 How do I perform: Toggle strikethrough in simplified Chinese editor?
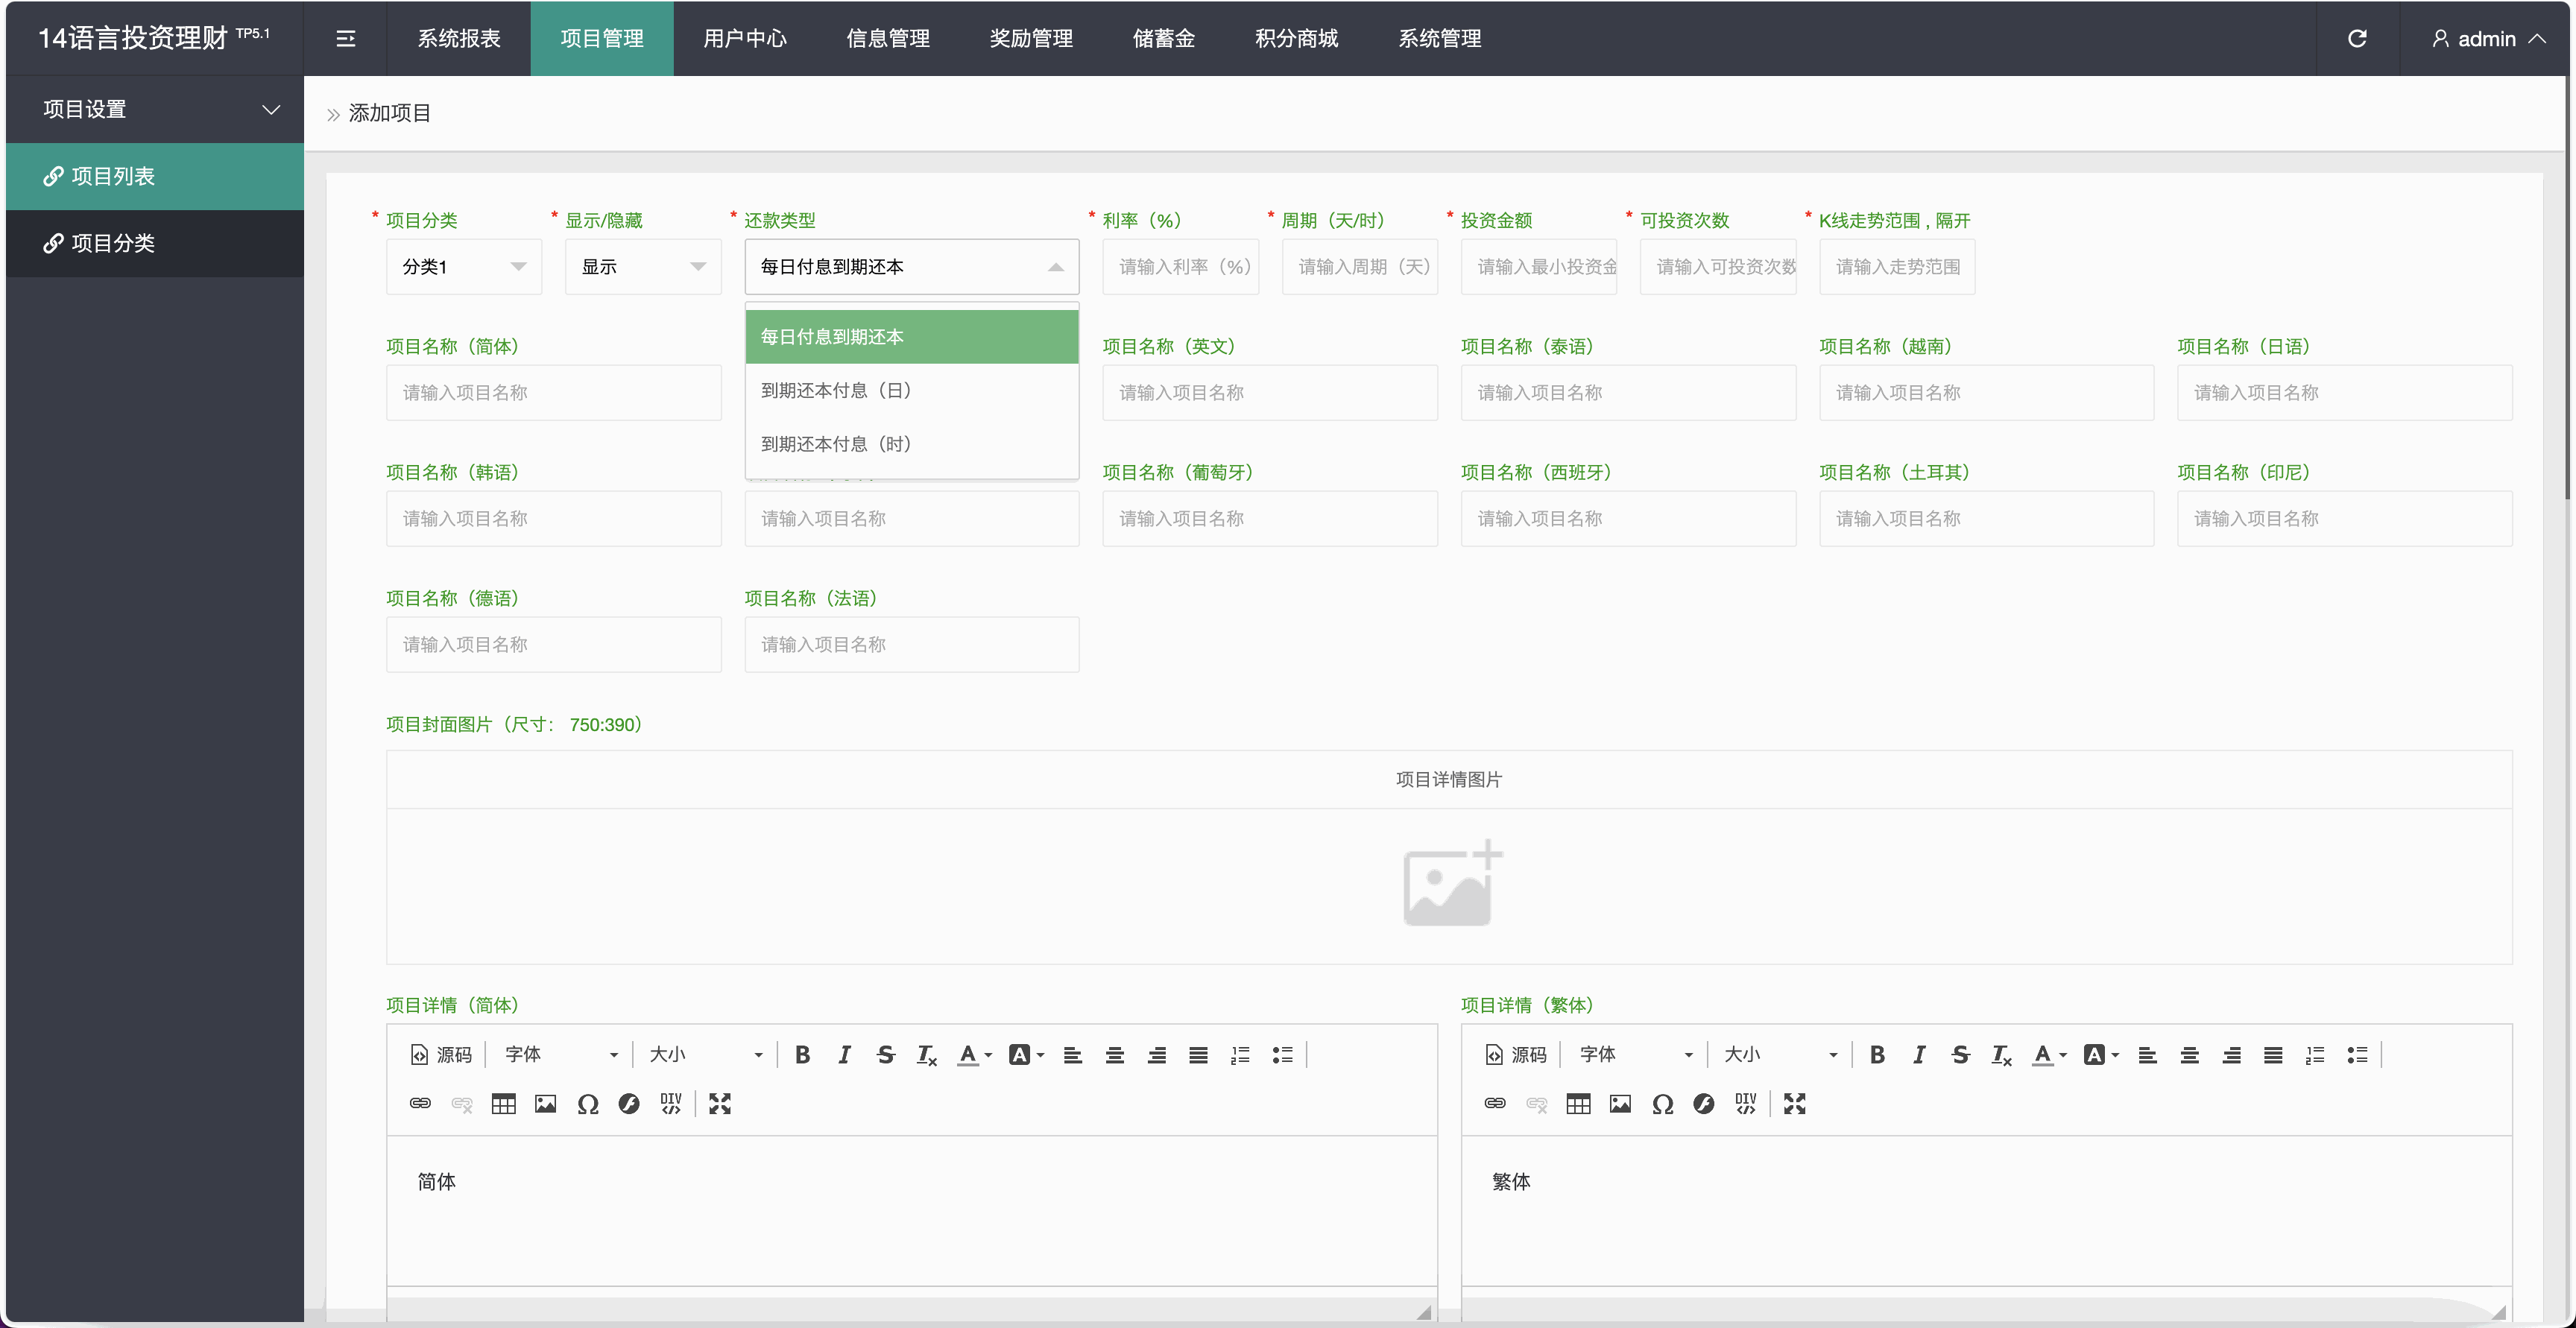tap(885, 1054)
